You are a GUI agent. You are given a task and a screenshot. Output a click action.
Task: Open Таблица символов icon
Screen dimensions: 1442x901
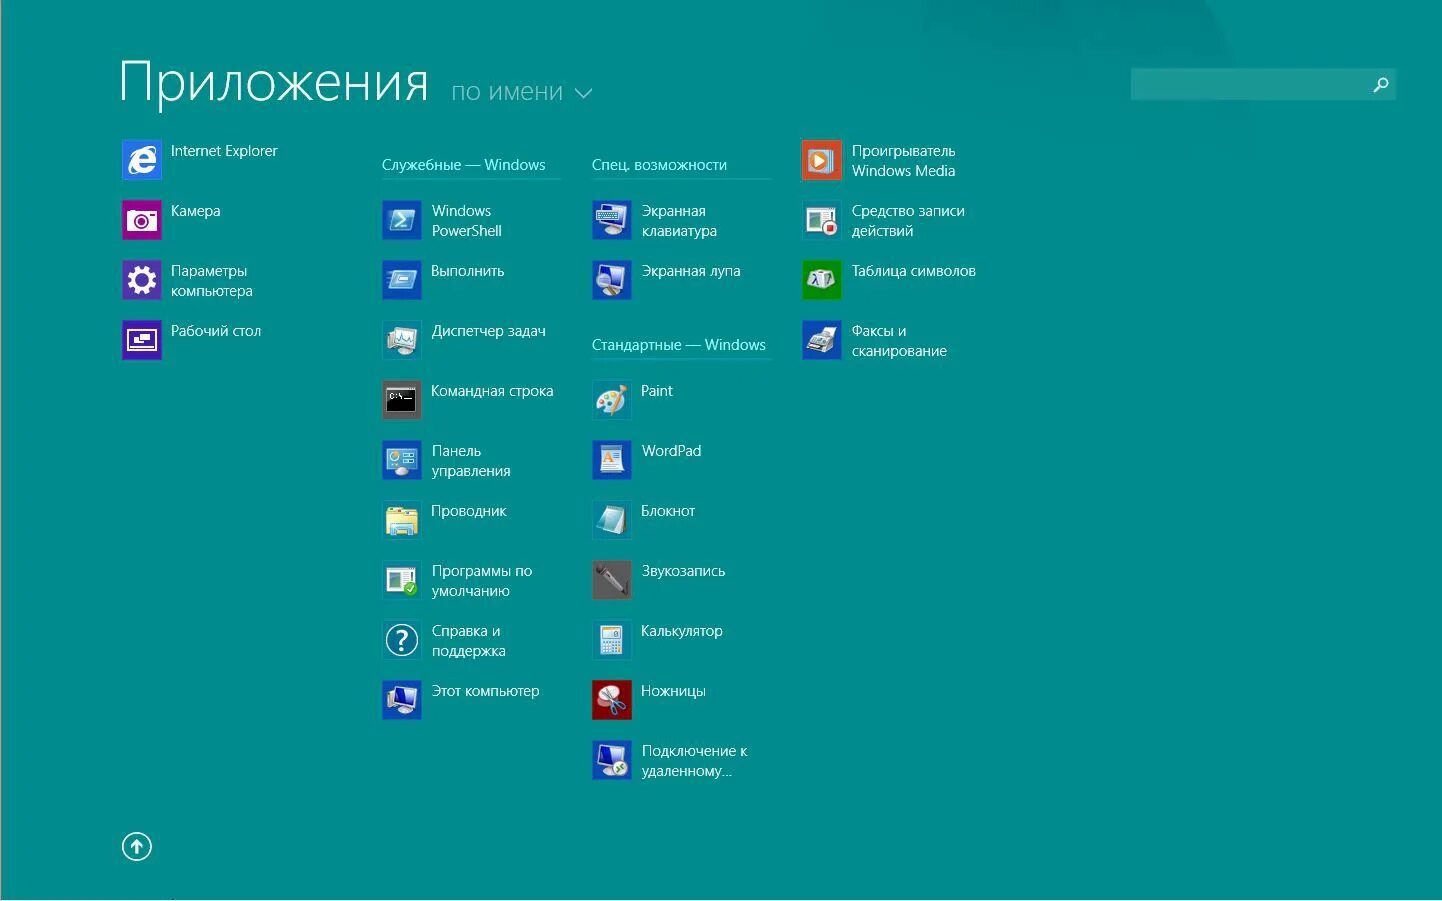[822, 280]
